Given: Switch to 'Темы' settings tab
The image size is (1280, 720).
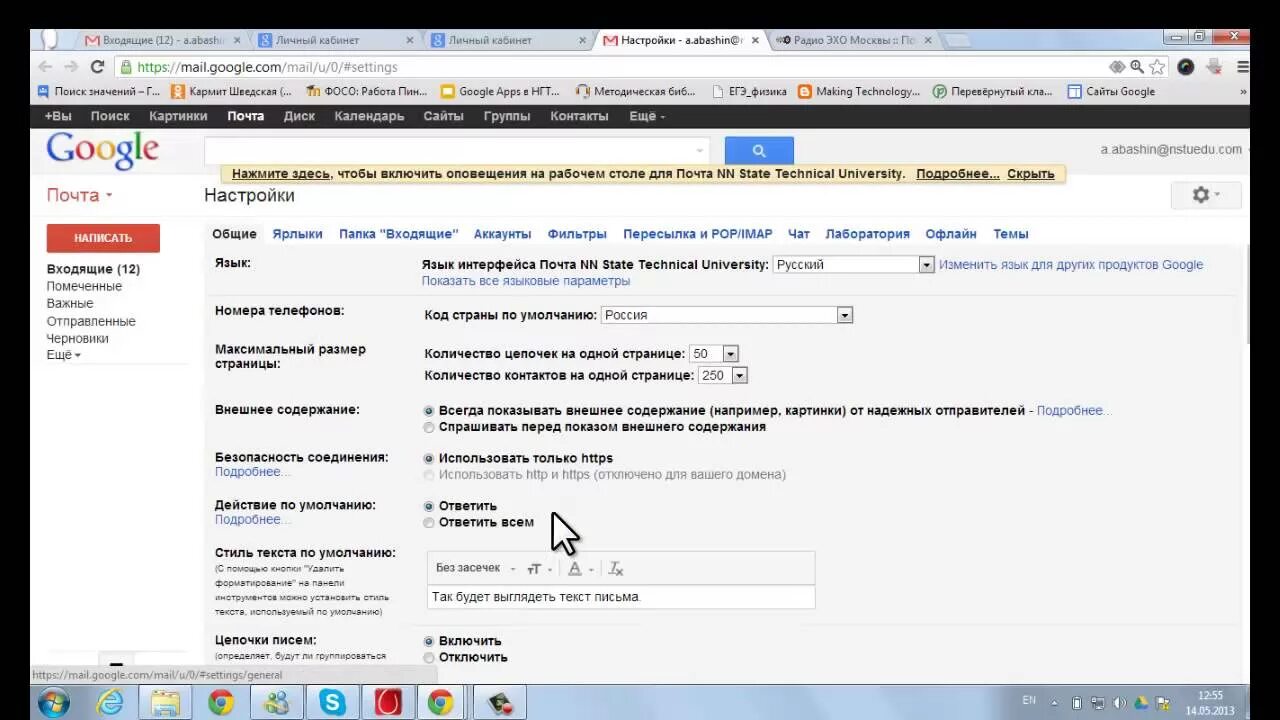Looking at the screenshot, I should (x=1011, y=234).
